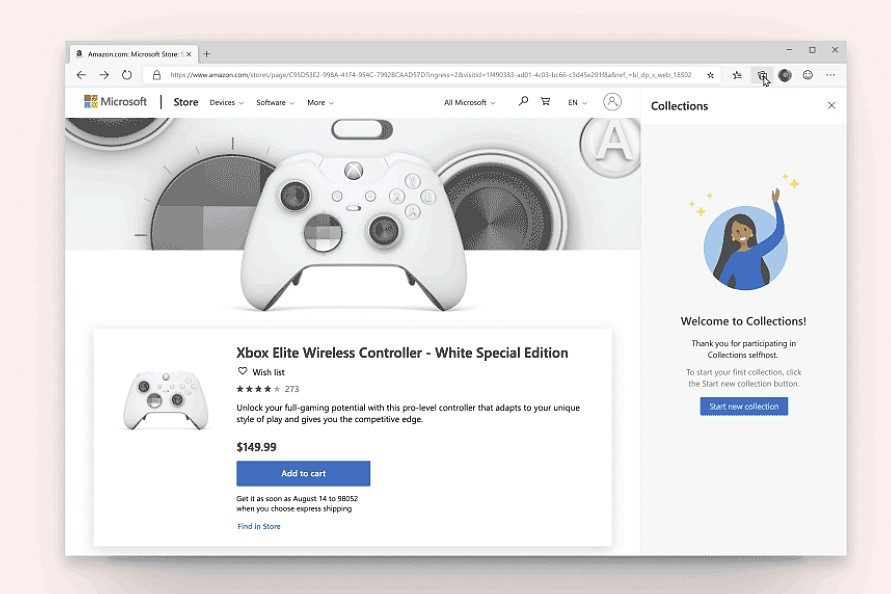This screenshot has height=594, width=891.
Task: Click the Forward navigation arrow
Action: [104, 75]
